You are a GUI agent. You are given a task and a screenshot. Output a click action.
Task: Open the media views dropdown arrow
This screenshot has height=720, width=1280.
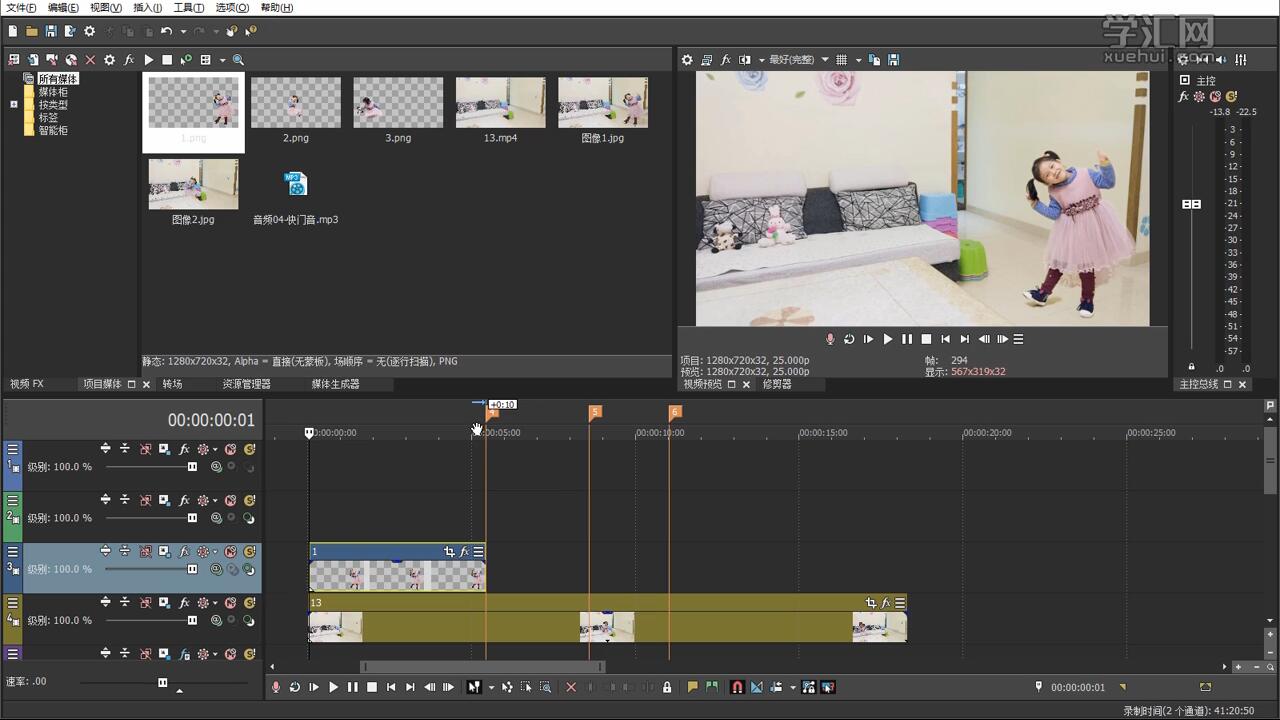[222, 60]
